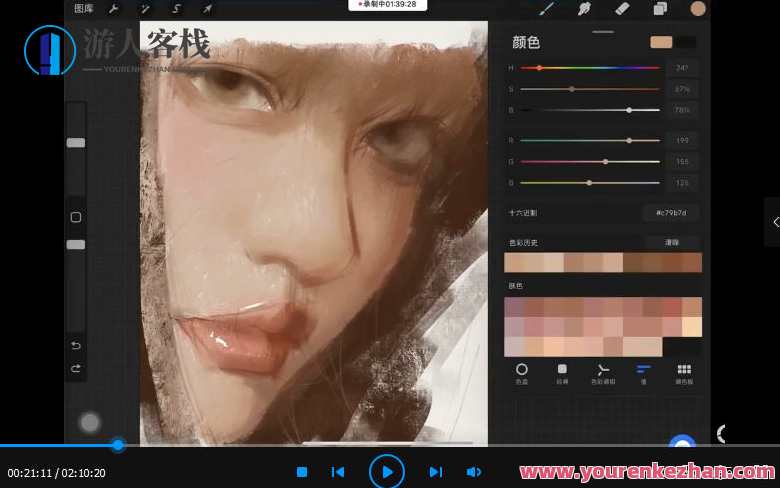Mute the video player volume
780x488 pixels.
(474, 472)
